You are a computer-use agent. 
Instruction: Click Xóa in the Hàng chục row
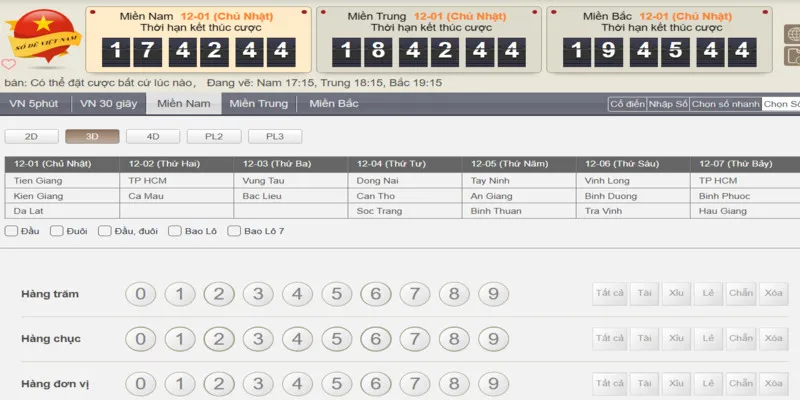point(771,338)
